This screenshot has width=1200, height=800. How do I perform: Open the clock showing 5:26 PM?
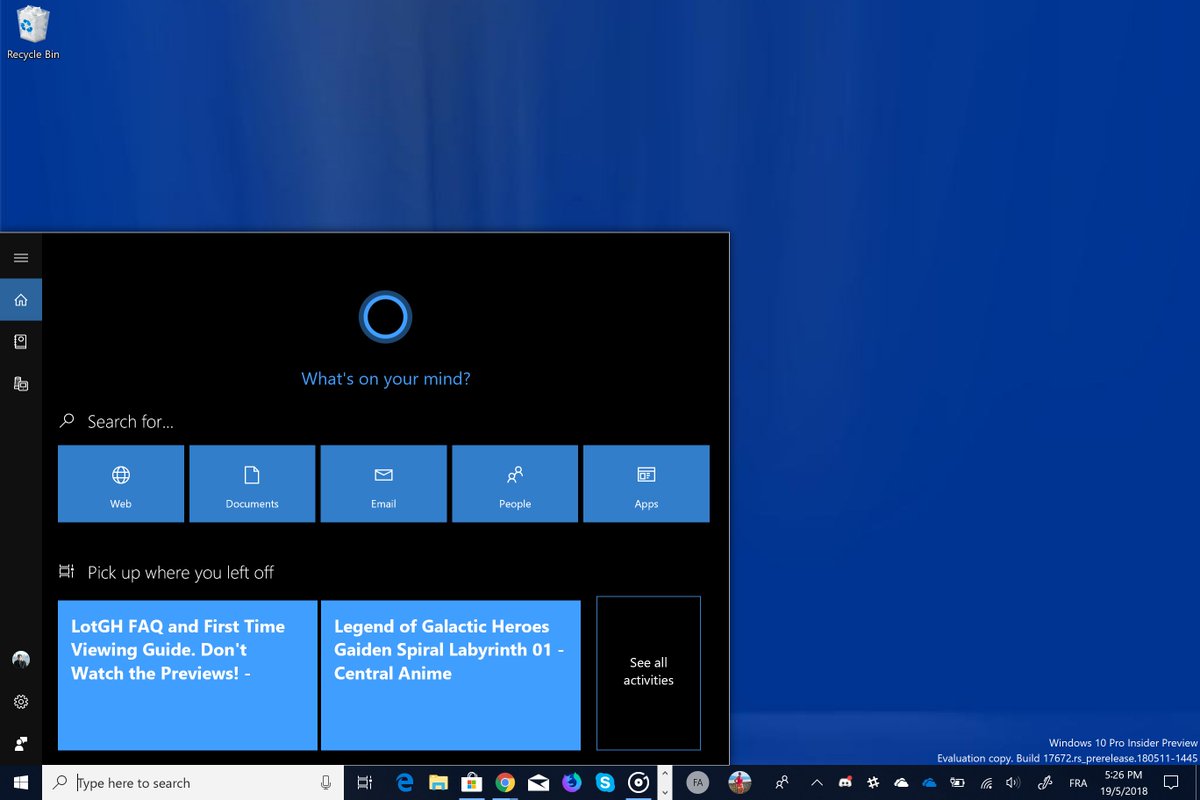pyautogui.click(x=1126, y=783)
